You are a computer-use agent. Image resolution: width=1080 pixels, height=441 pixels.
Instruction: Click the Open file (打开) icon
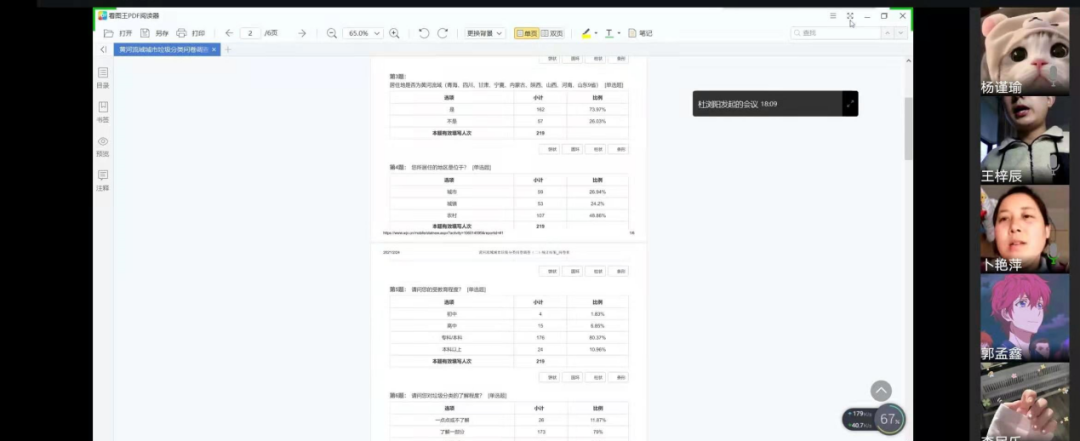pyautogui.click(x=108, y=33)
